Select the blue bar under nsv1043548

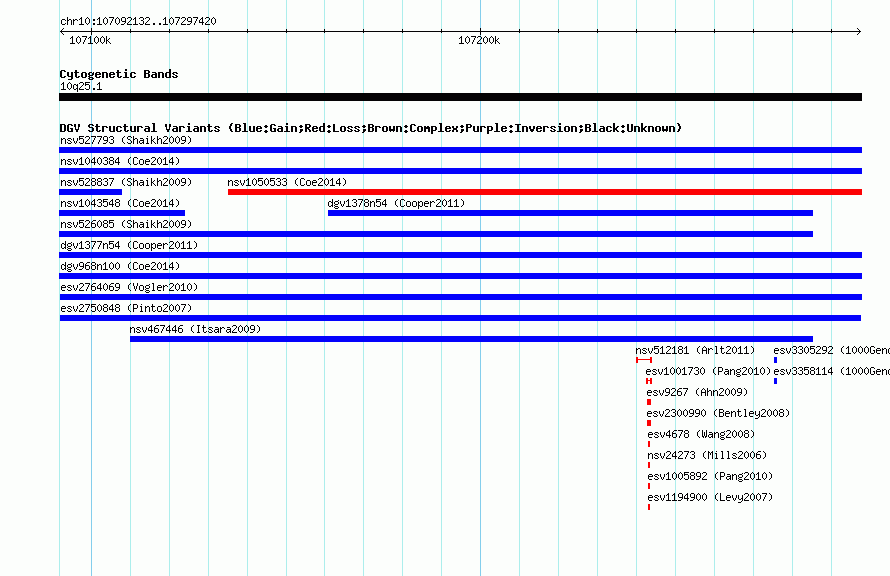122,213
